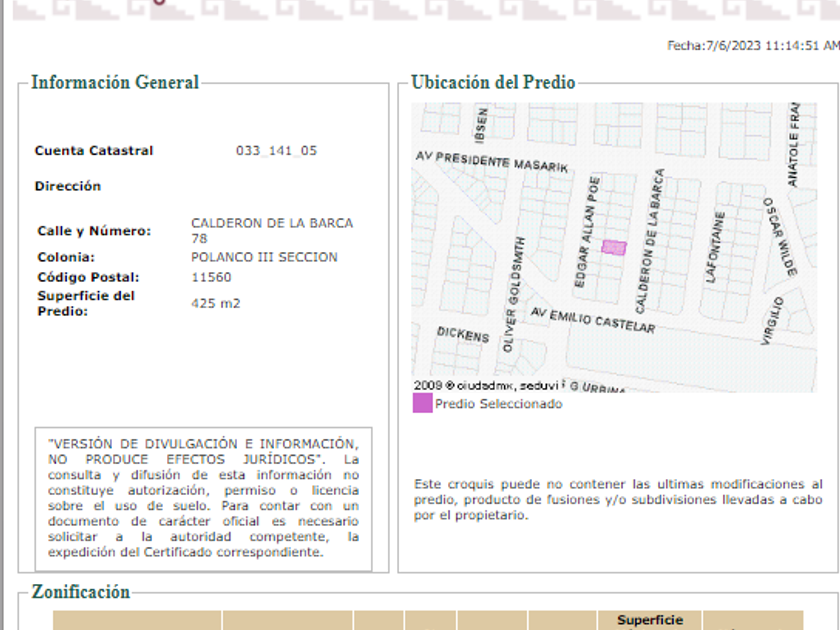Click the Información General section heading

coord(115,83)
